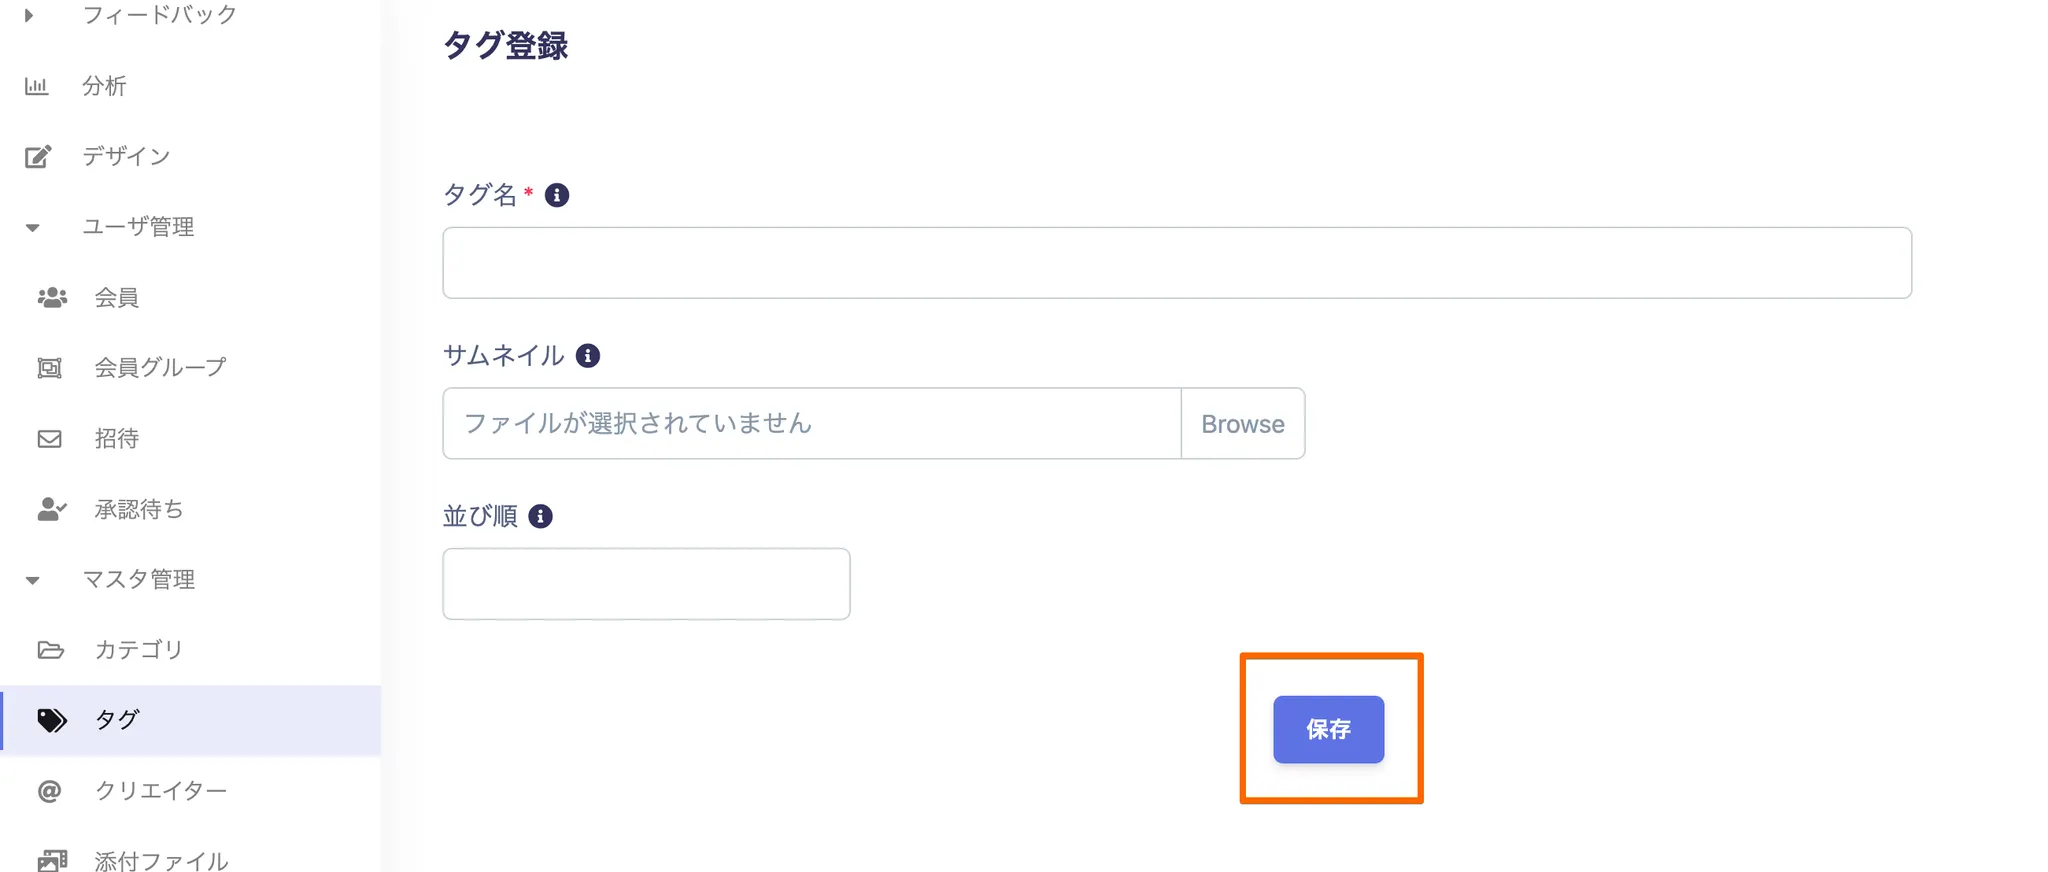
Task: Click the info icon beside タグ名
Action: (557, 195)
